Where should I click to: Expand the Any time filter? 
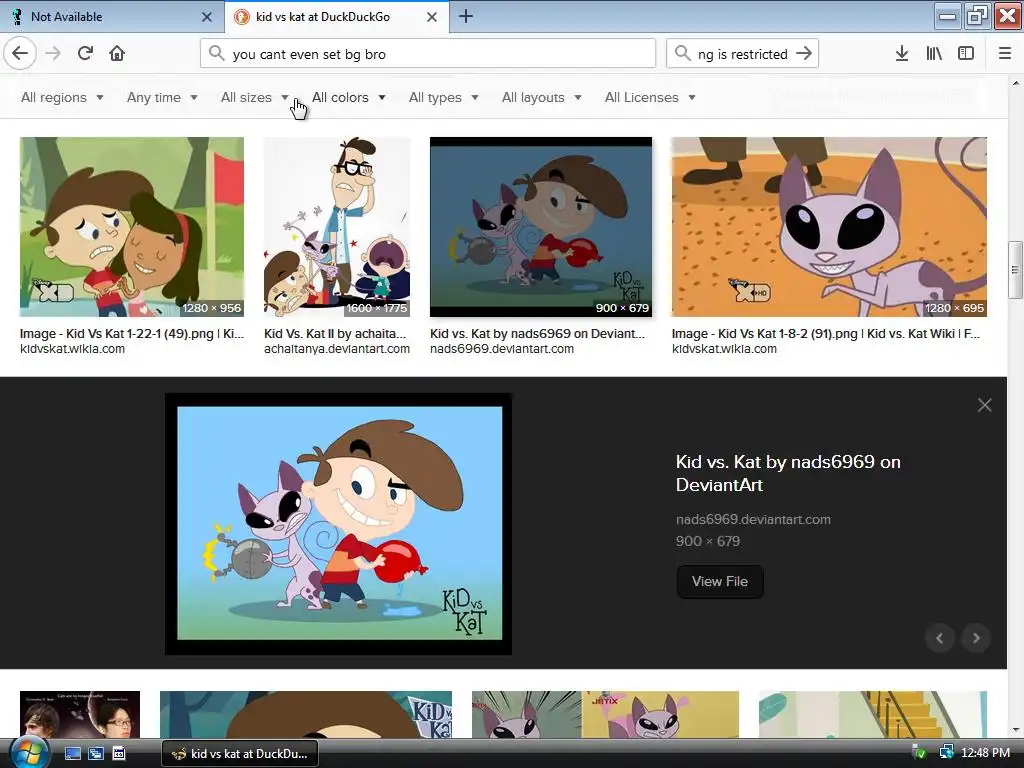(x=162, y=97)
